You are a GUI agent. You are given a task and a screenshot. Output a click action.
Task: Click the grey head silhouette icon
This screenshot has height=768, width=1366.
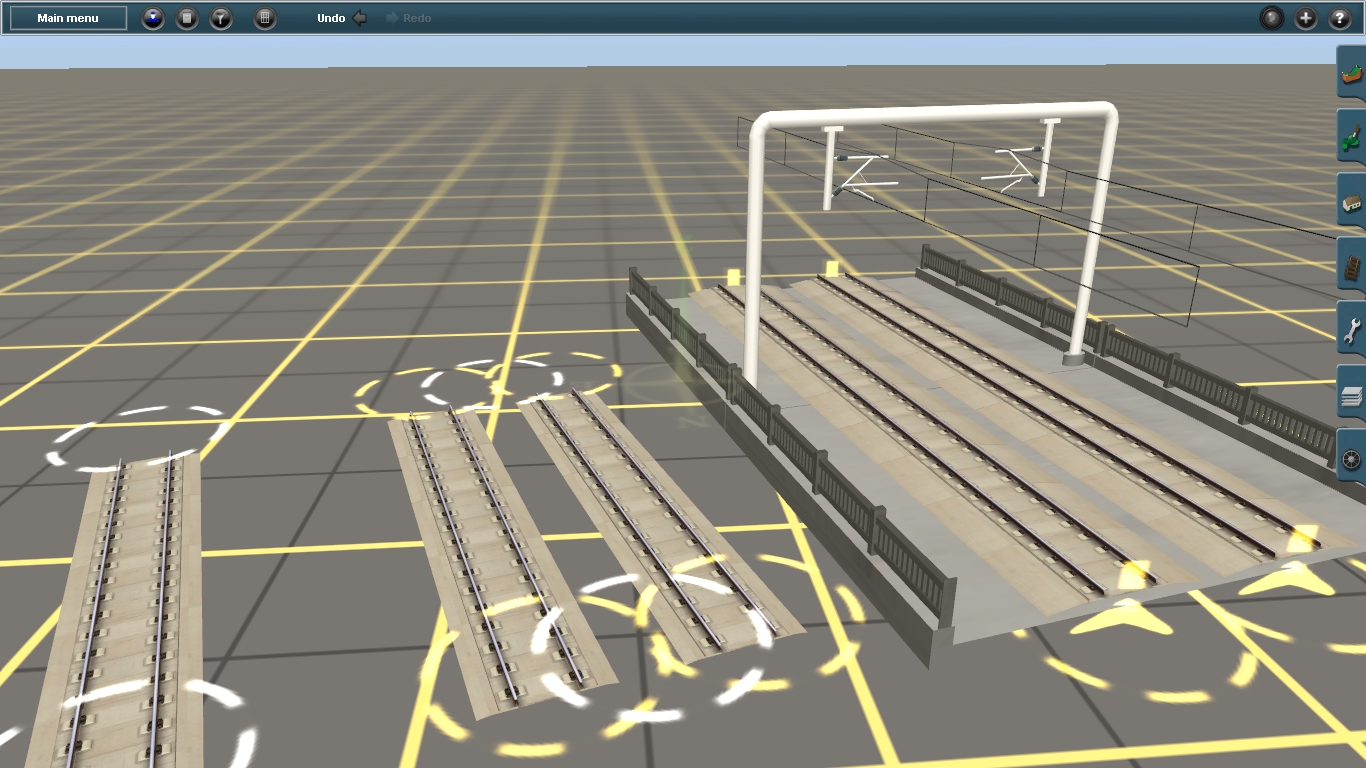1272,18
